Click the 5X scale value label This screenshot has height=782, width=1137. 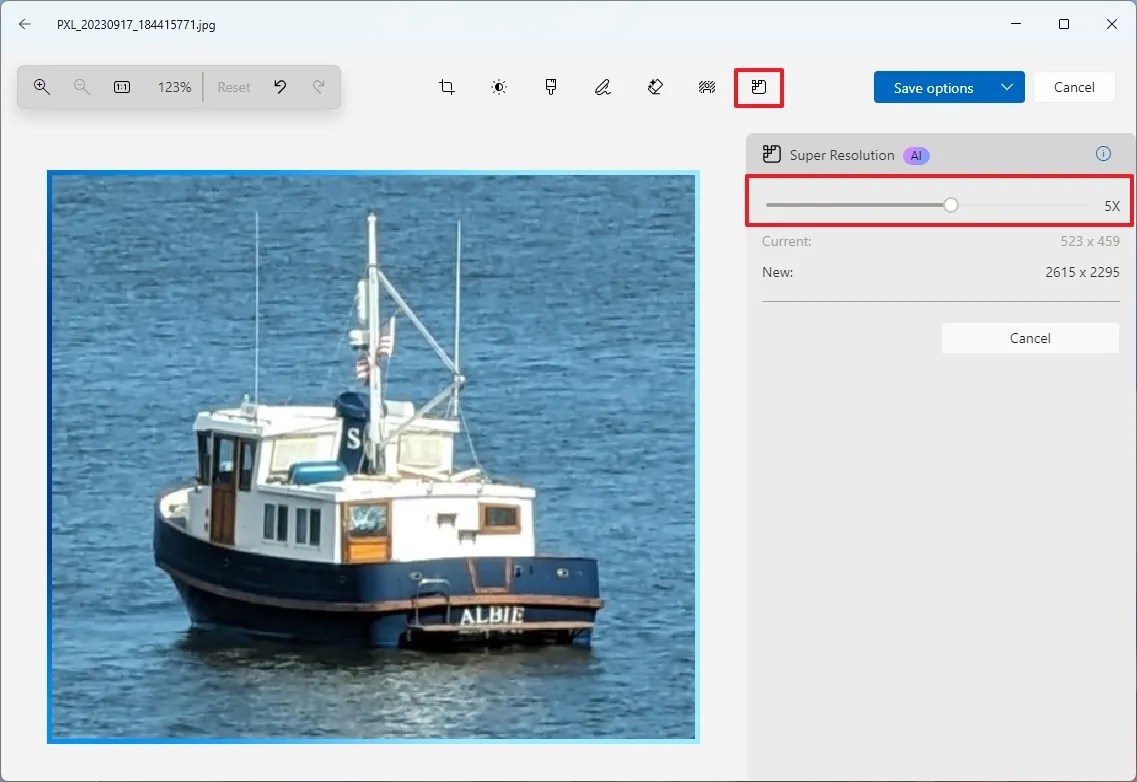(x=1112, y=206)
